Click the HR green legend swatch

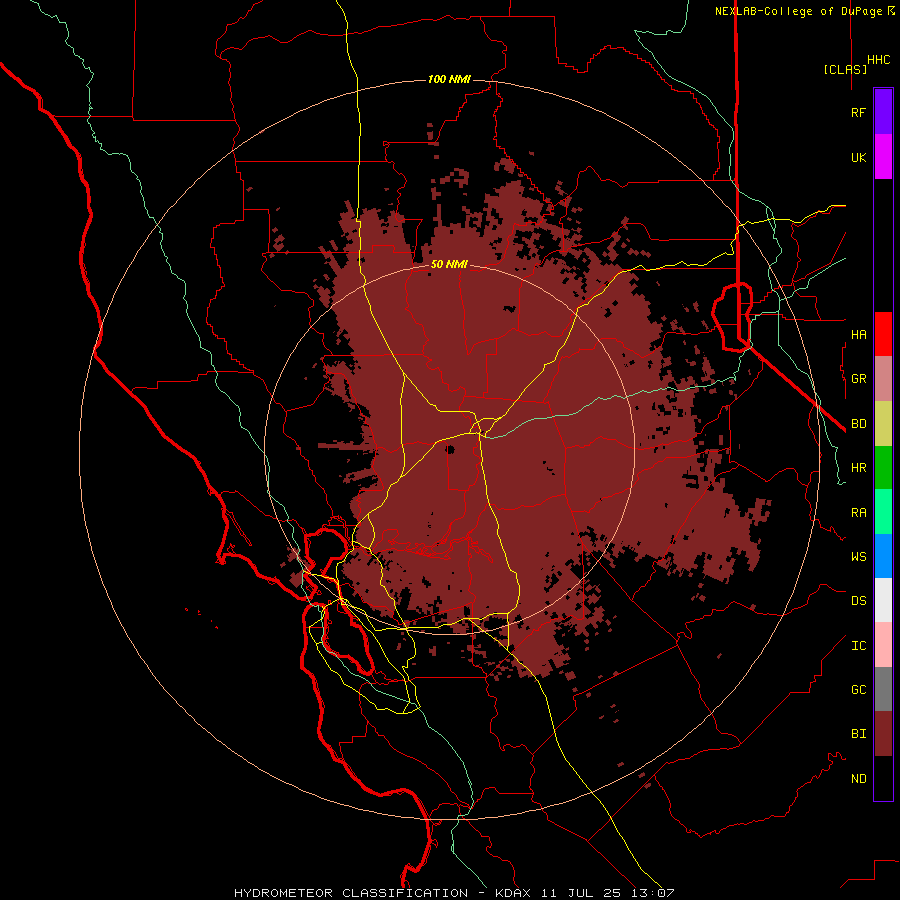(883, 467)
